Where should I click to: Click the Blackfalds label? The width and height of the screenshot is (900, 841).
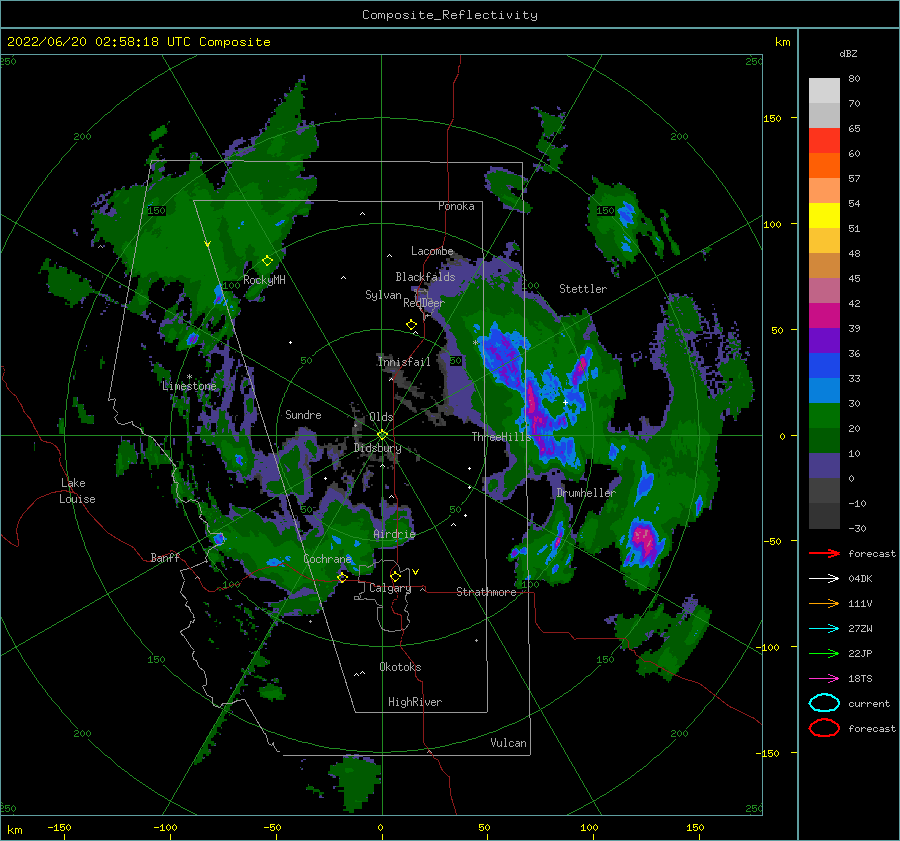[x=425, y=277]
